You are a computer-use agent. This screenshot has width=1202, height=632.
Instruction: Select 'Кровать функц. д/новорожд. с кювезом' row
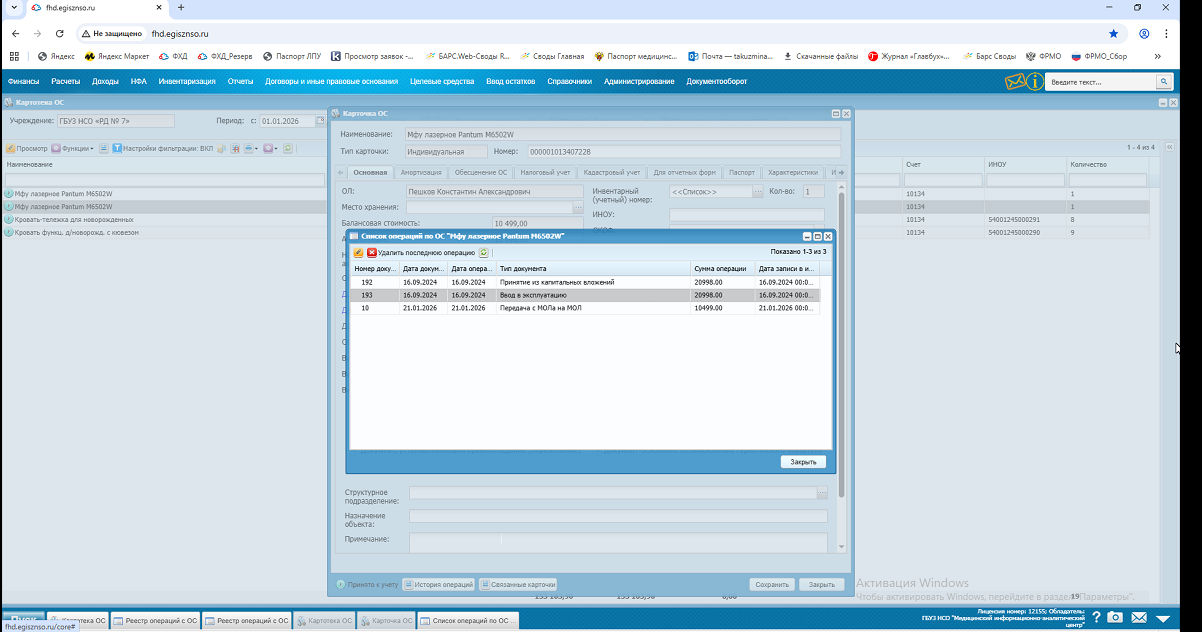coord(165,232)
